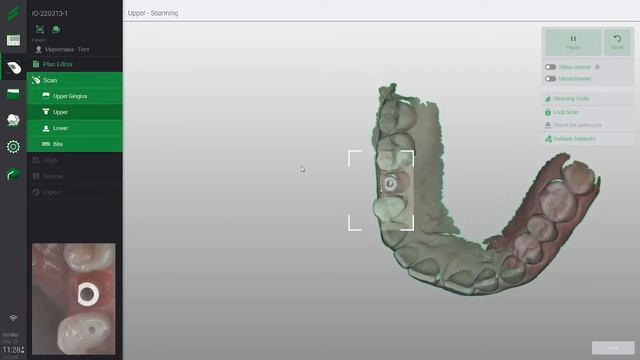The height and width of the screenshot is (360, 640).
Task: Click the Check for undercuts icon
Action: 548,125
